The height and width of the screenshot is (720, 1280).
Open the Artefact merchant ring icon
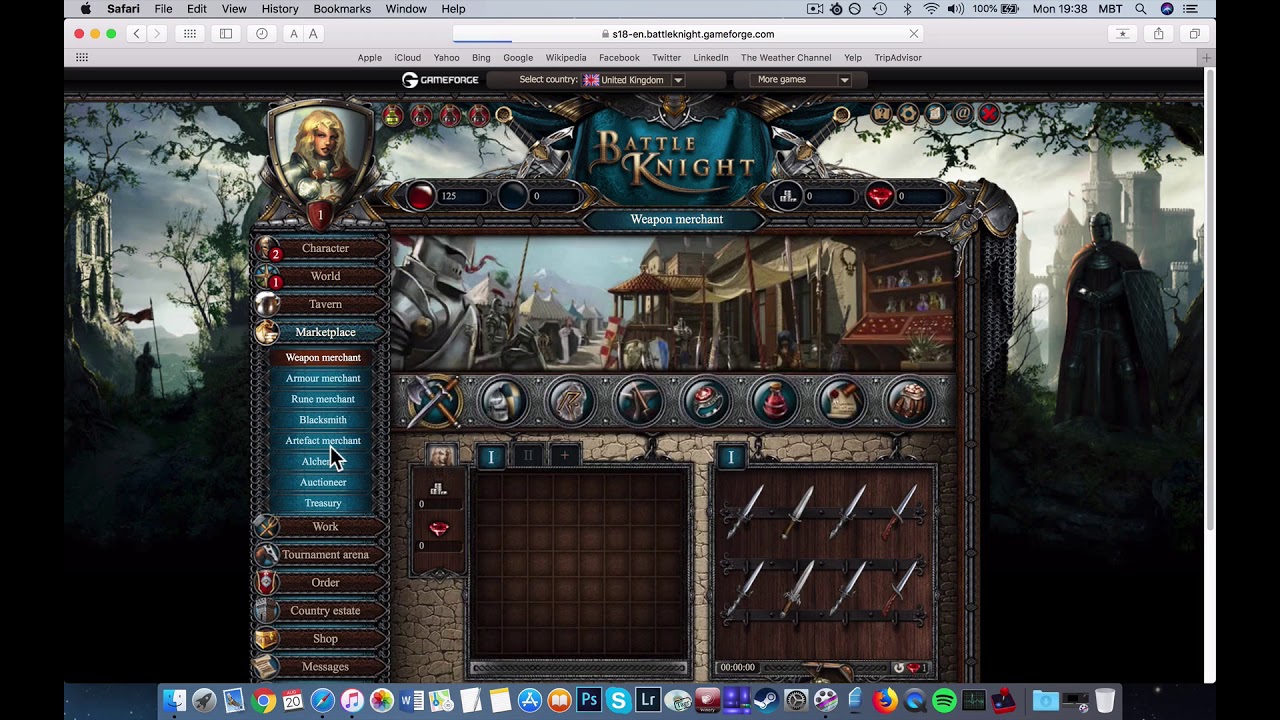(x=706, y=401)
